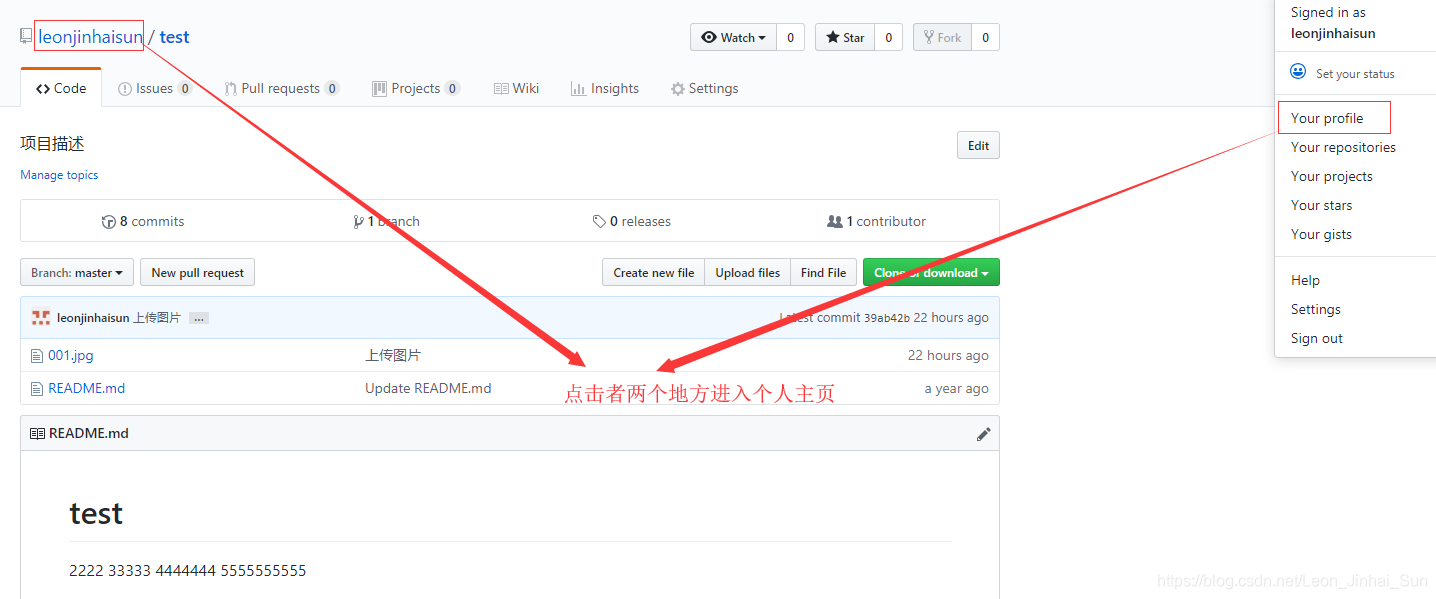Open the Projects tab
Viewport: 1436px width, 599px height.
pos(416,88)
